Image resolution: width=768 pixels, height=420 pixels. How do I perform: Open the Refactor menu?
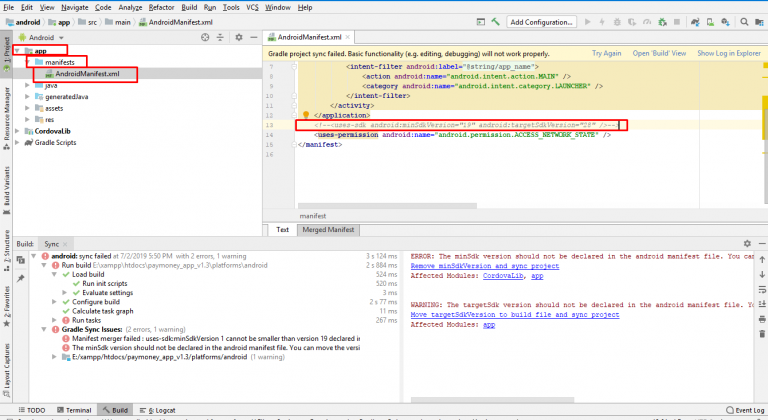pos(161,7)
